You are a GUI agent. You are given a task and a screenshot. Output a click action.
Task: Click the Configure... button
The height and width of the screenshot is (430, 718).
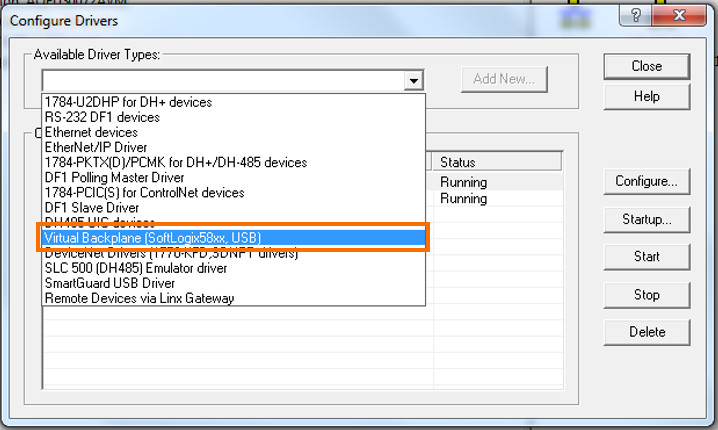(x=647, y=181)
